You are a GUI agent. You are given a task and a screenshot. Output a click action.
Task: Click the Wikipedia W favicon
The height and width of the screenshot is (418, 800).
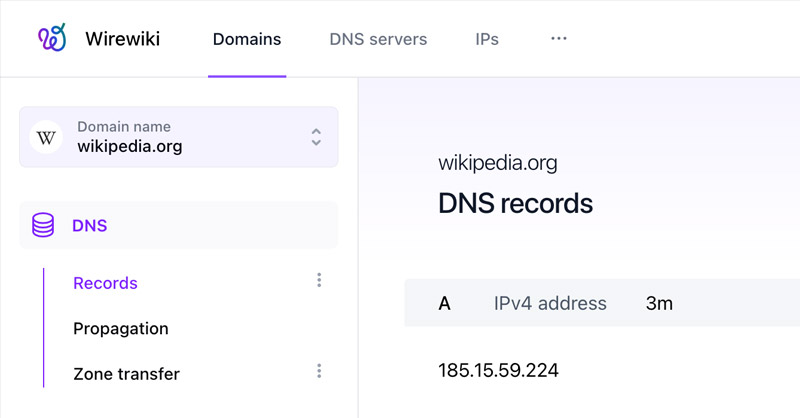pos(46,137)
